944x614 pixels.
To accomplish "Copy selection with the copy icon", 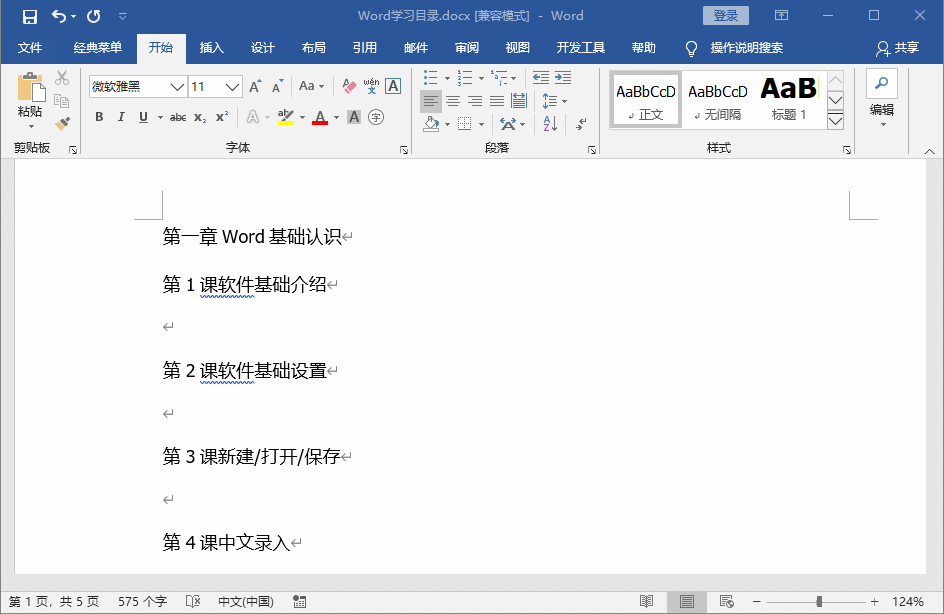I will tap(61, 101).
